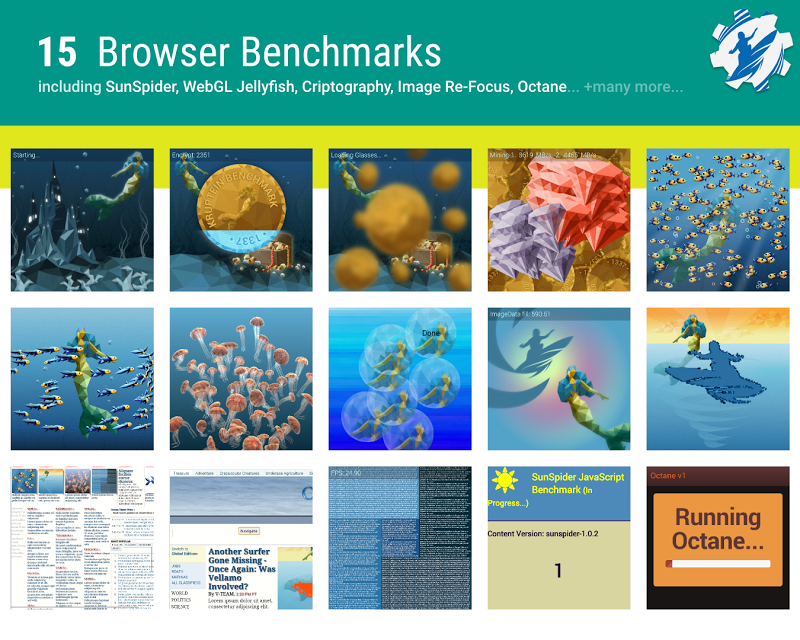Open the dense yellow fish swarm thumbnail
This screenshot has height=640, width=800.
tap(718, 220)
